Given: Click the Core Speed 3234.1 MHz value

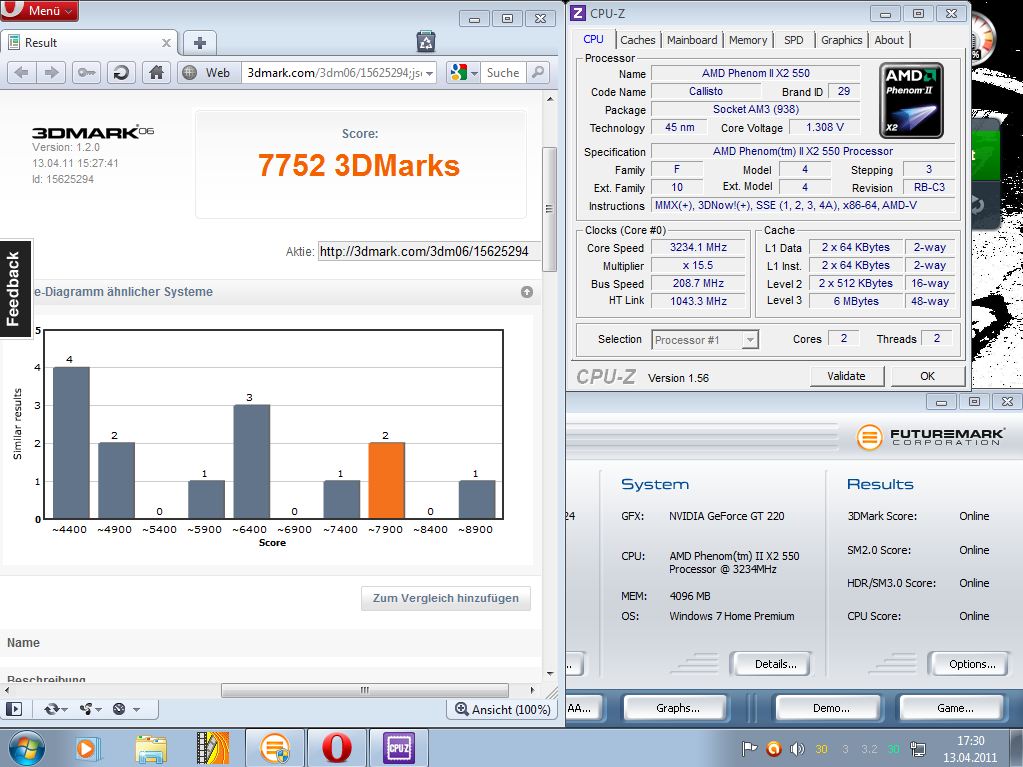Looking at the screenshot, I should [698, 247].
